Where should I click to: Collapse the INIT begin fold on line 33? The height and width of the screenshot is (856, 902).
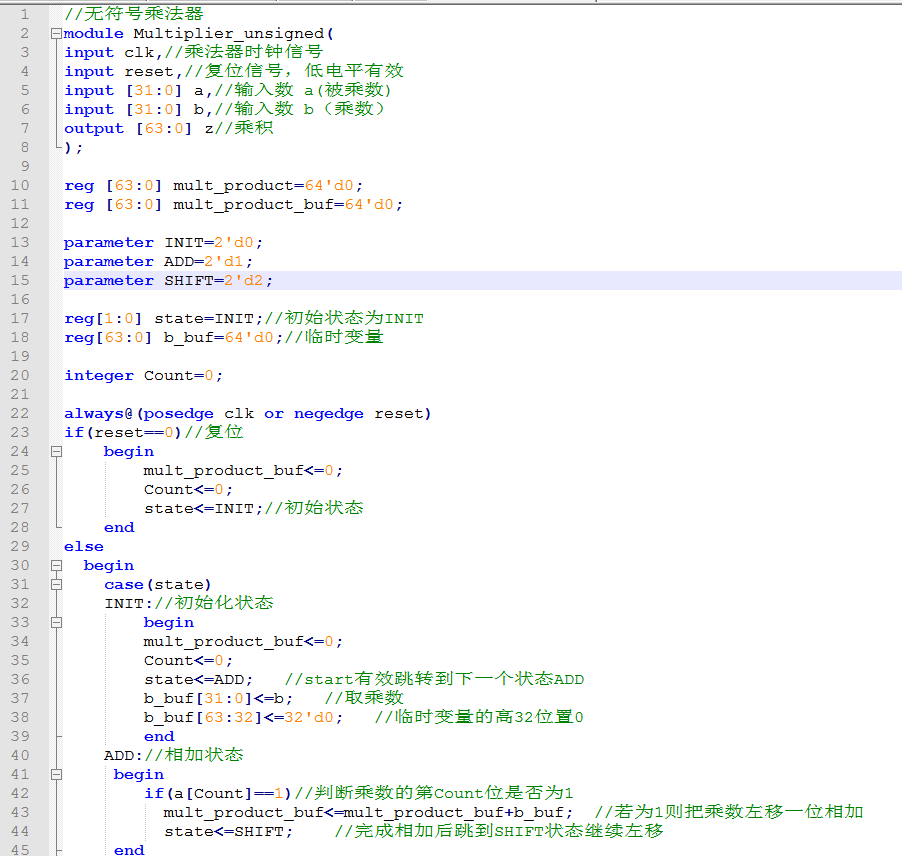pyautogui.click(x=56, y=622)
